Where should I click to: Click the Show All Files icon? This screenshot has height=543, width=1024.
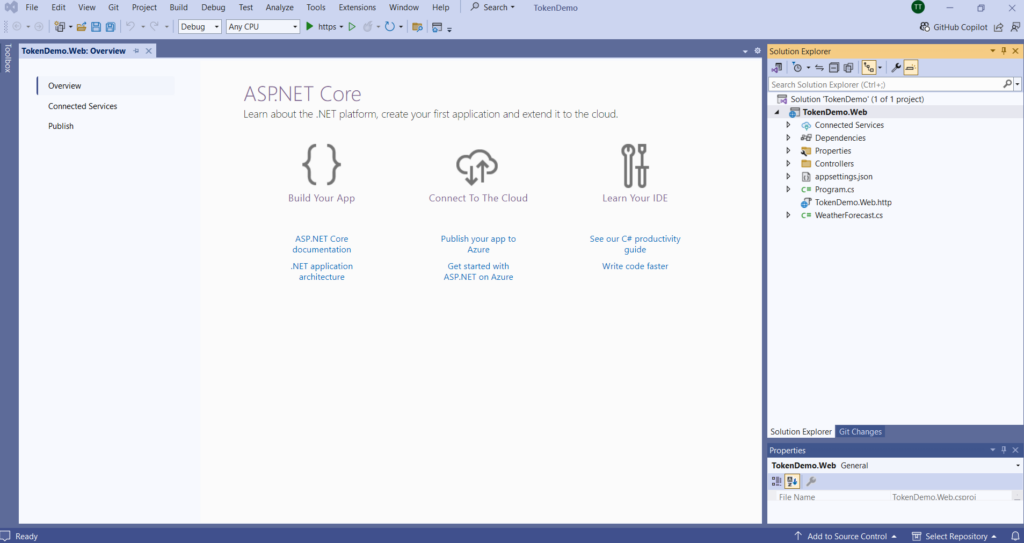coord(848,67)
